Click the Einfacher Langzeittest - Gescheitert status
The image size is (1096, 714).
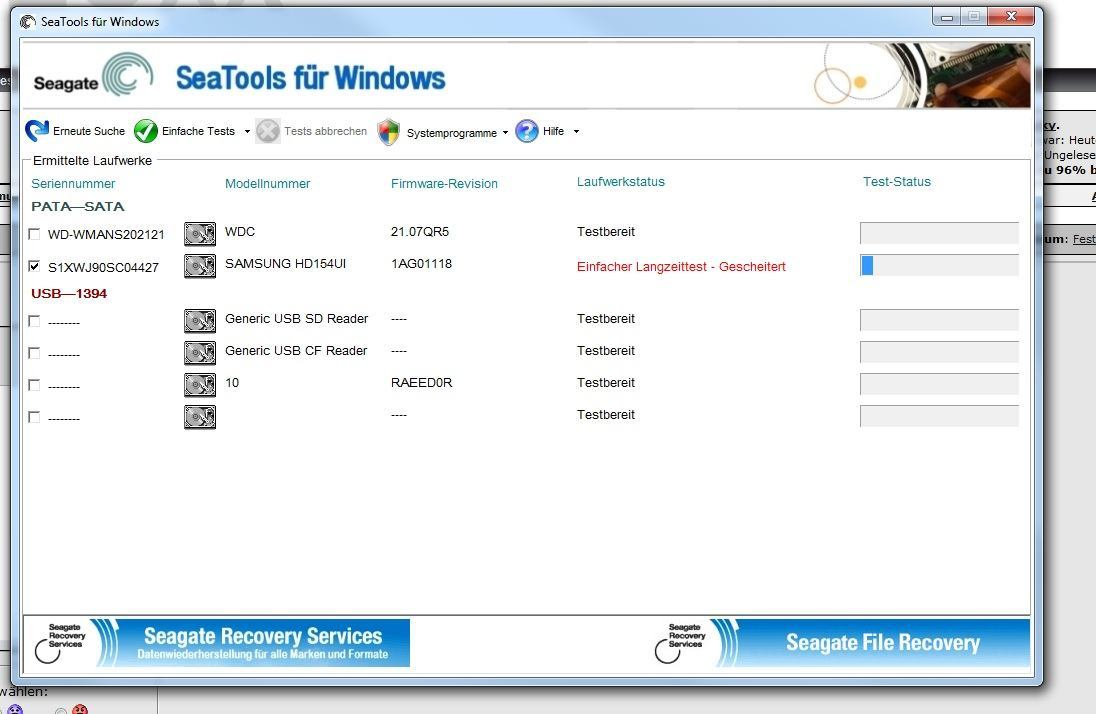[682, 266]
